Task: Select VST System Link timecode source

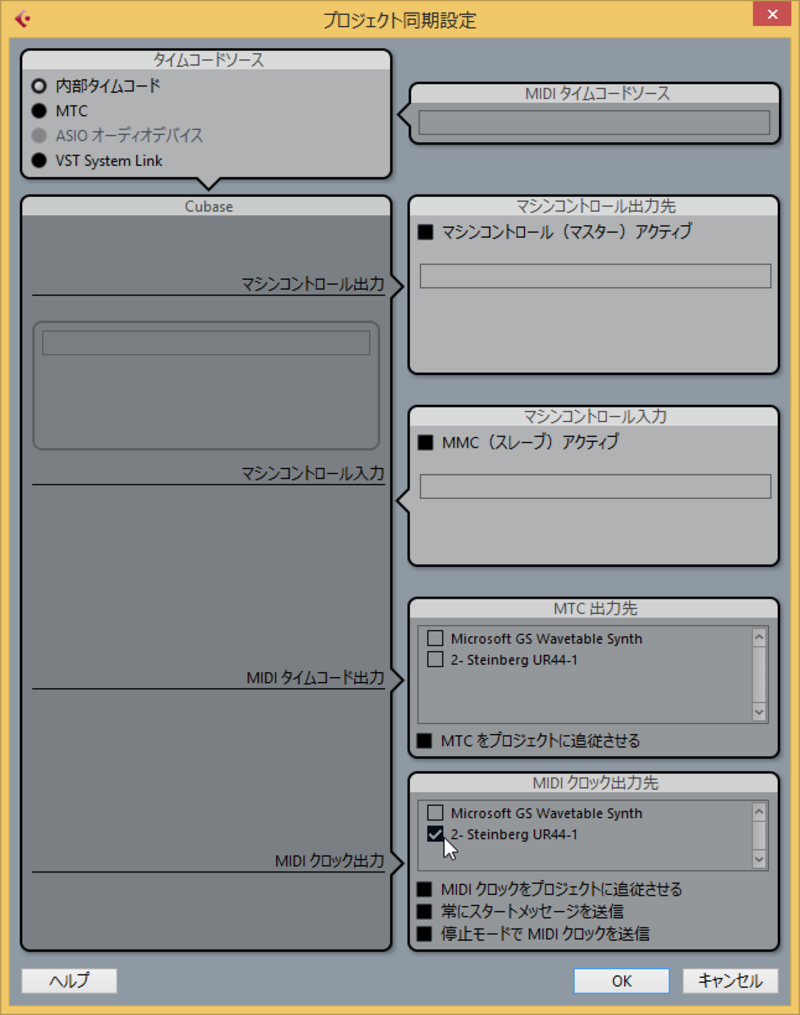Action: pyautogui.click(x=39, y=161)
